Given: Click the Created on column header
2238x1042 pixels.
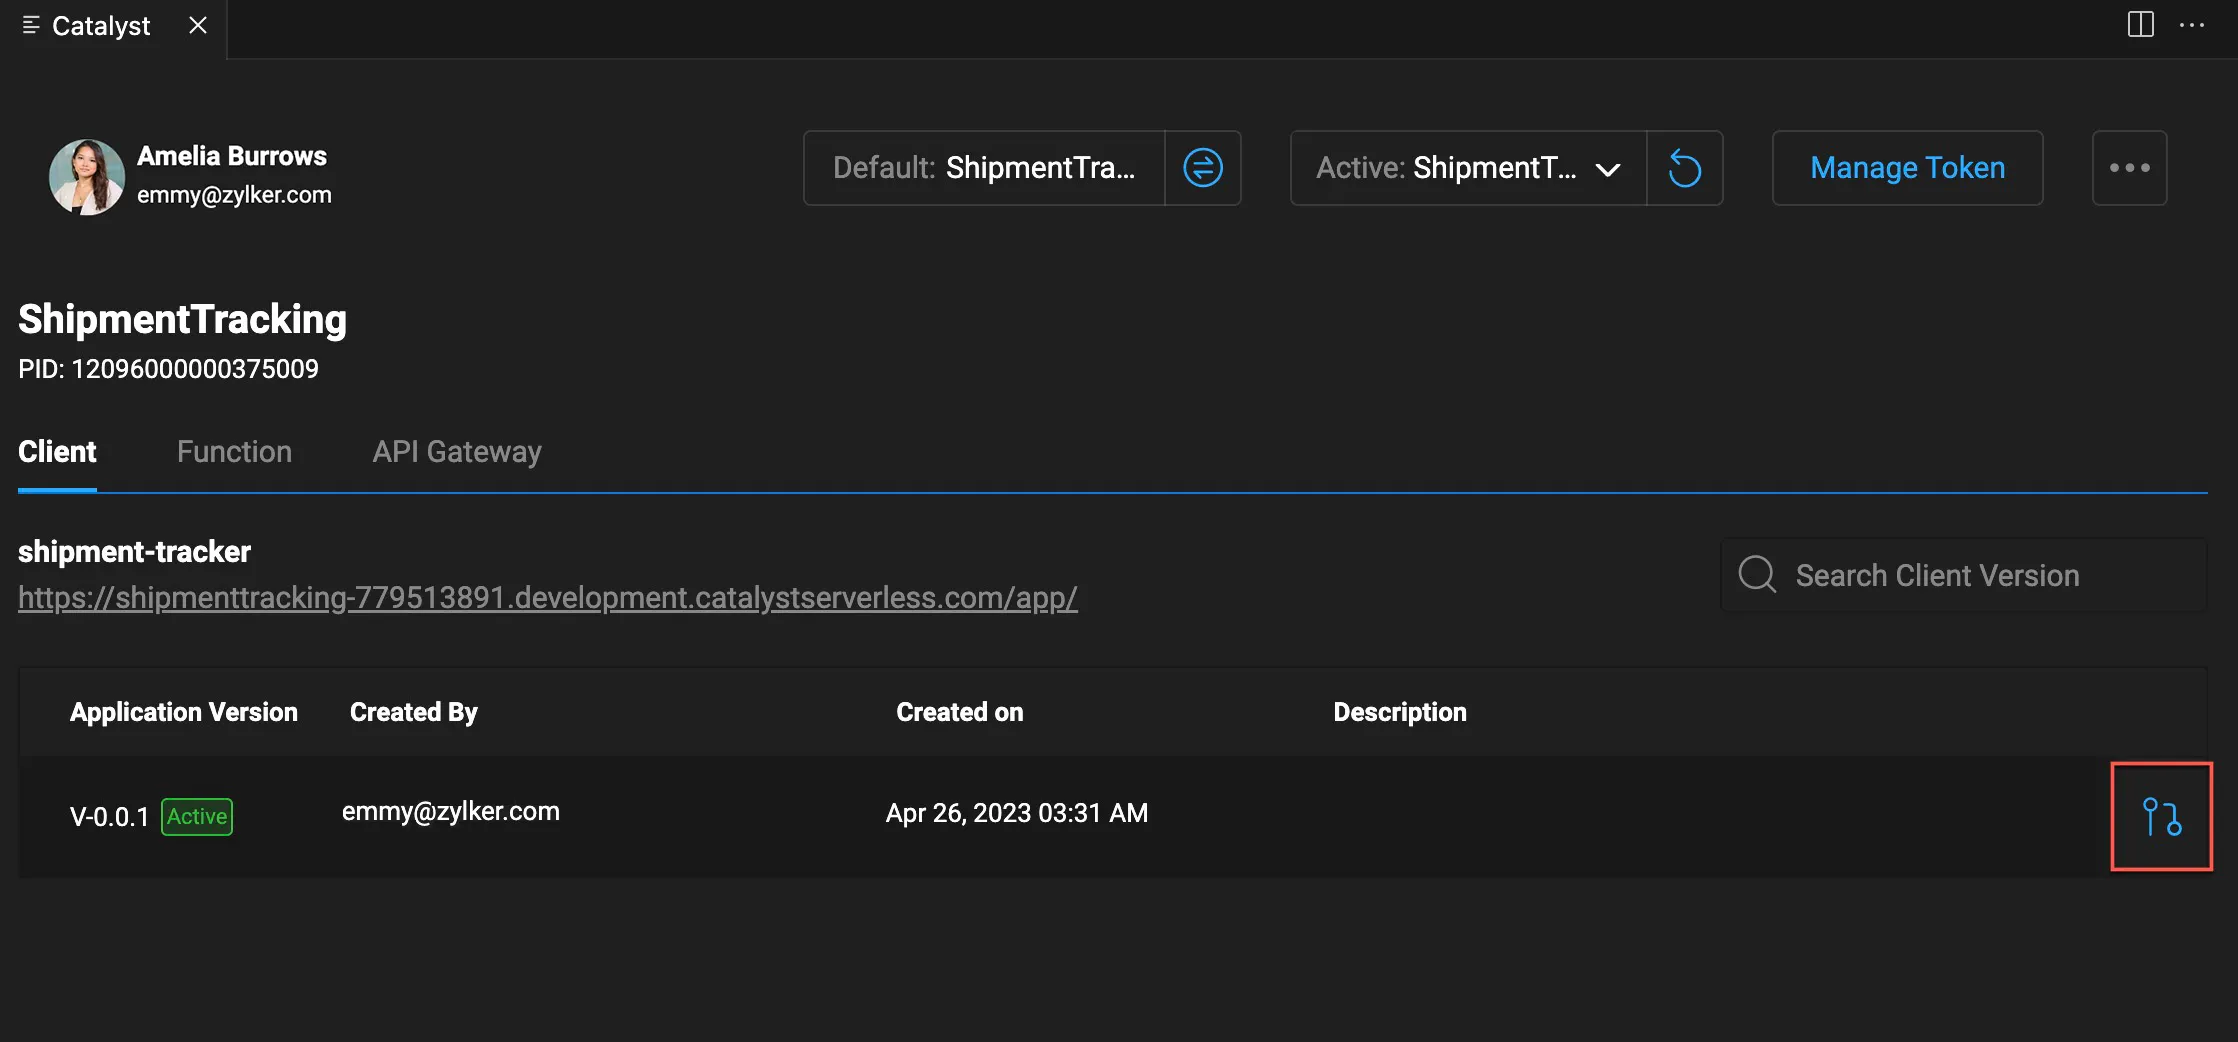Looking at the screenshot, I should point(960,712).
